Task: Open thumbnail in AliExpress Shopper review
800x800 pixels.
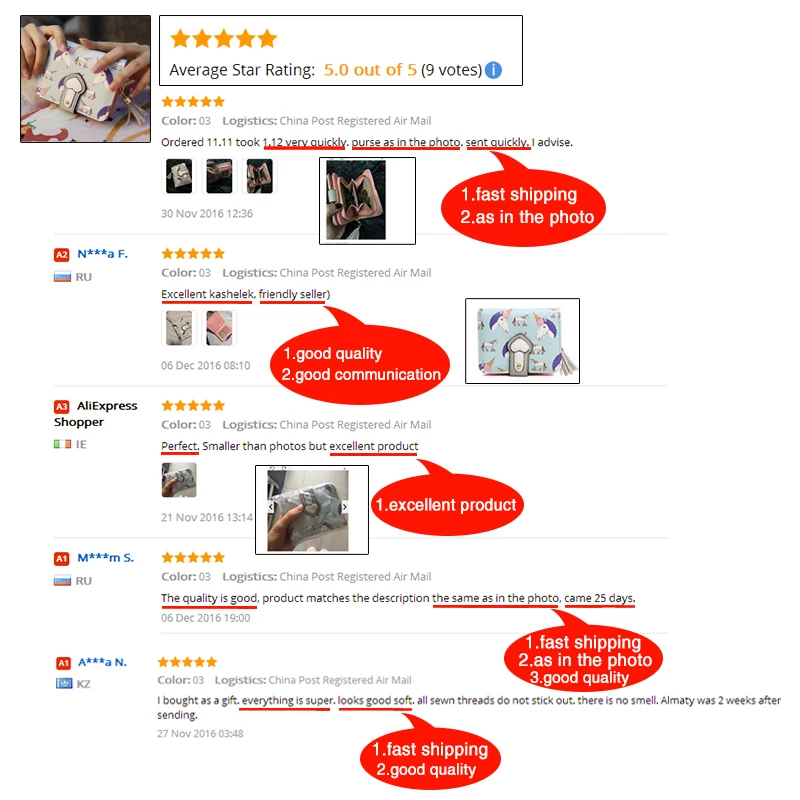Action: (179, 480)
